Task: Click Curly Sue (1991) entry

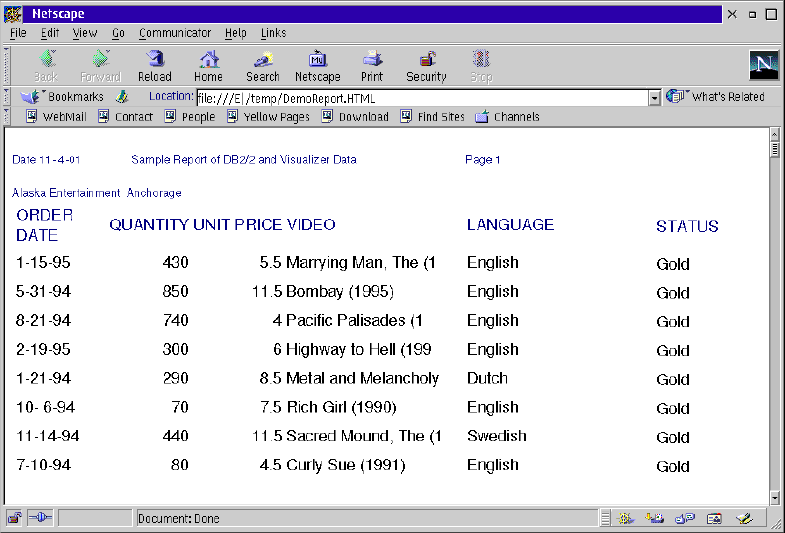Action: 345,465
